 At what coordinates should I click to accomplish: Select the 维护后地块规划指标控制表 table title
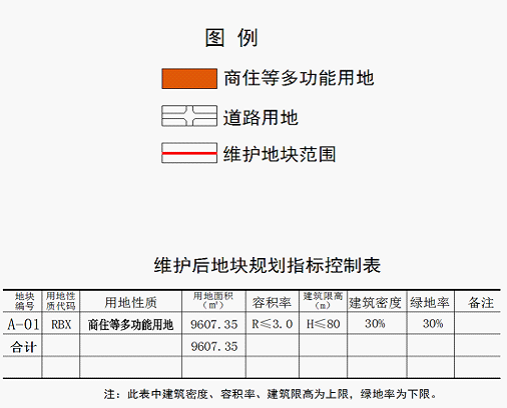(267, 265)
